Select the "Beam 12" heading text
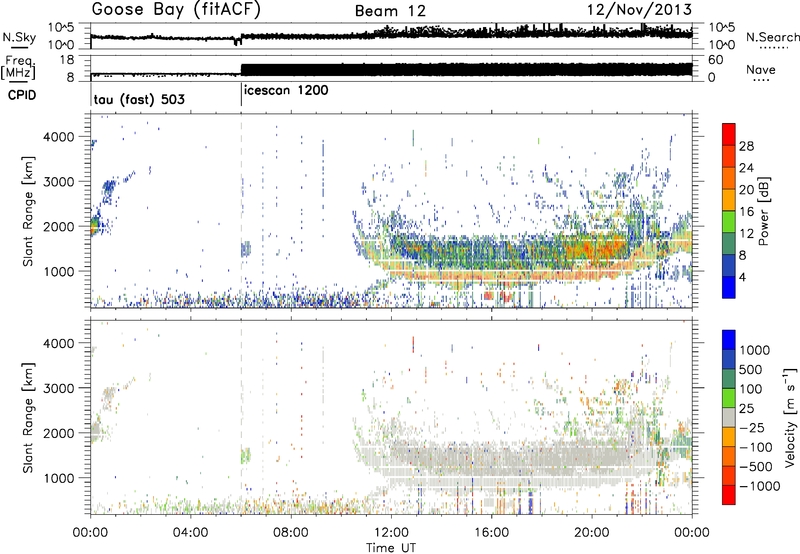Screen dimensions: 800x554 pyautogui.click(x=390, y=11)
